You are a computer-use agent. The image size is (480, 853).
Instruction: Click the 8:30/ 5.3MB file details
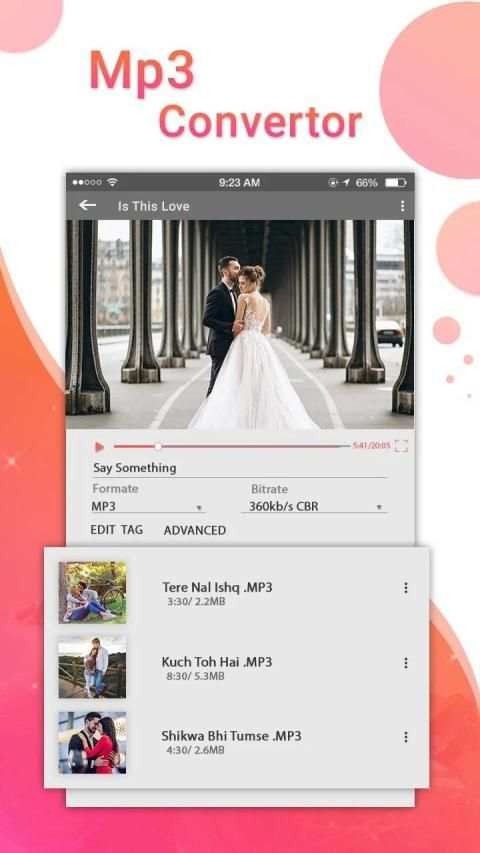click(195, 676)
